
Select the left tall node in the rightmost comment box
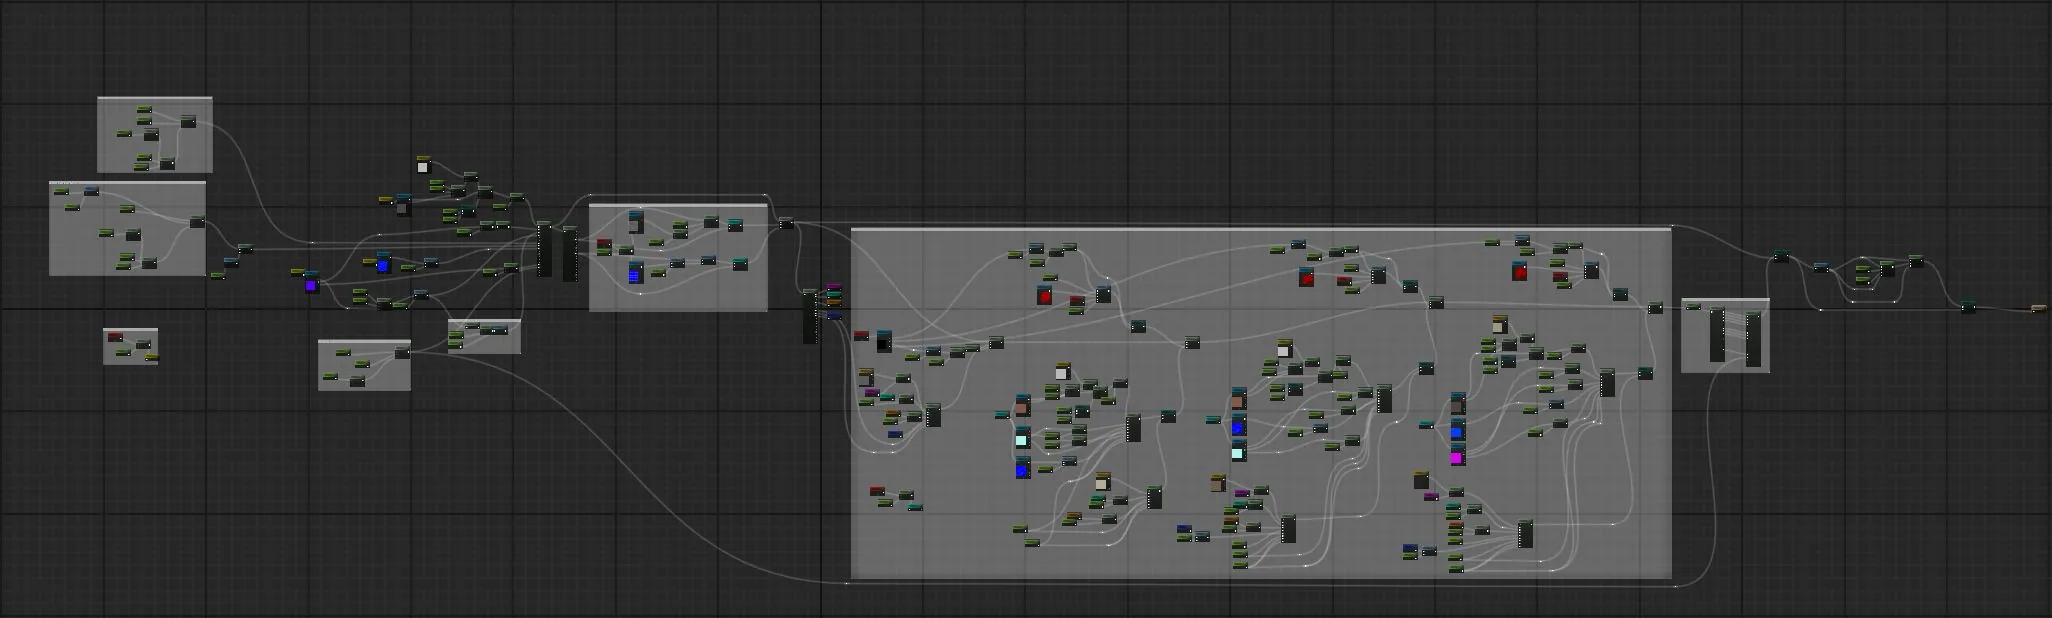1717,336
